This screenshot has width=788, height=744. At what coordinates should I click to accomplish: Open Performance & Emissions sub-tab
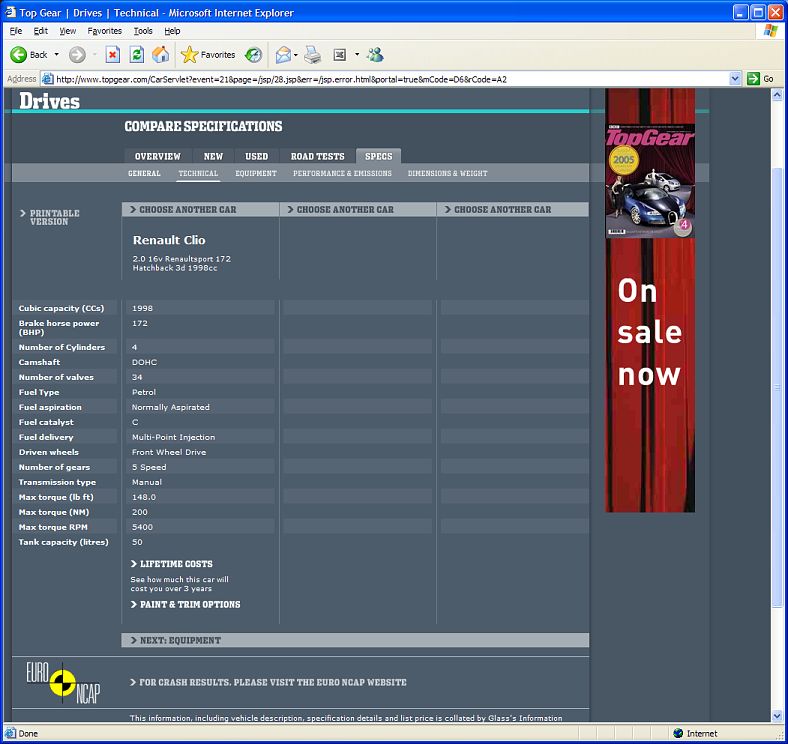[x=342, y=173]
